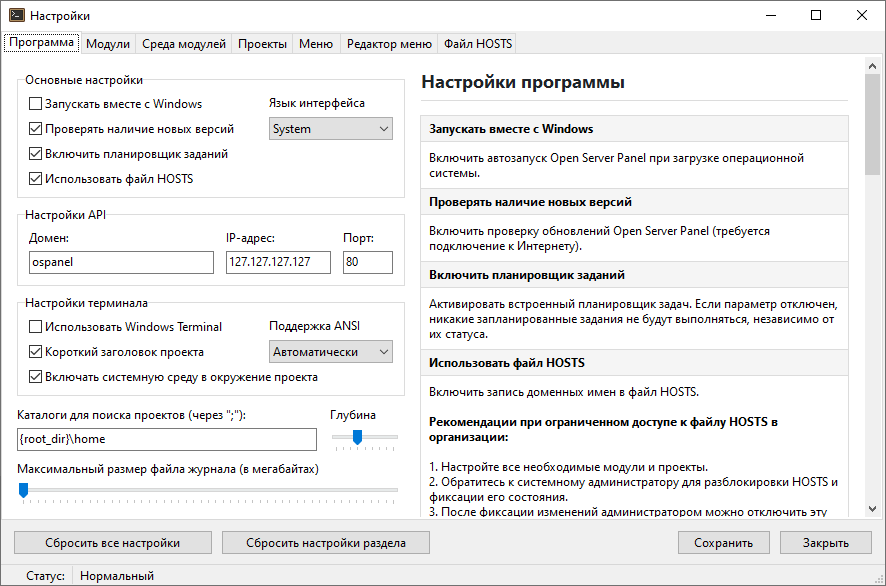
Task: Click Сбросить настройки раздела button
Action: point(326,543)
